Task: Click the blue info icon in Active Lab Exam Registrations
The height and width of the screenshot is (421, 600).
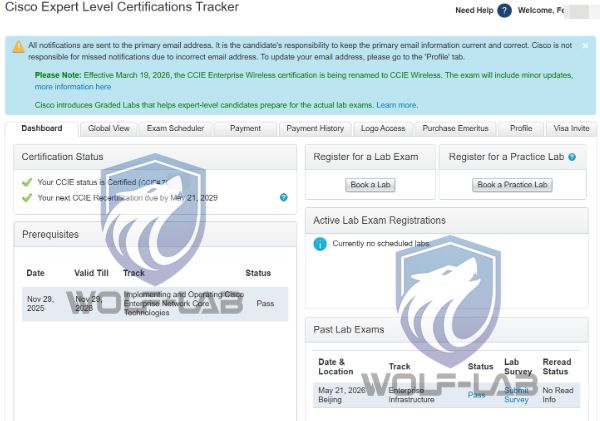Action: tap(320, 244)
